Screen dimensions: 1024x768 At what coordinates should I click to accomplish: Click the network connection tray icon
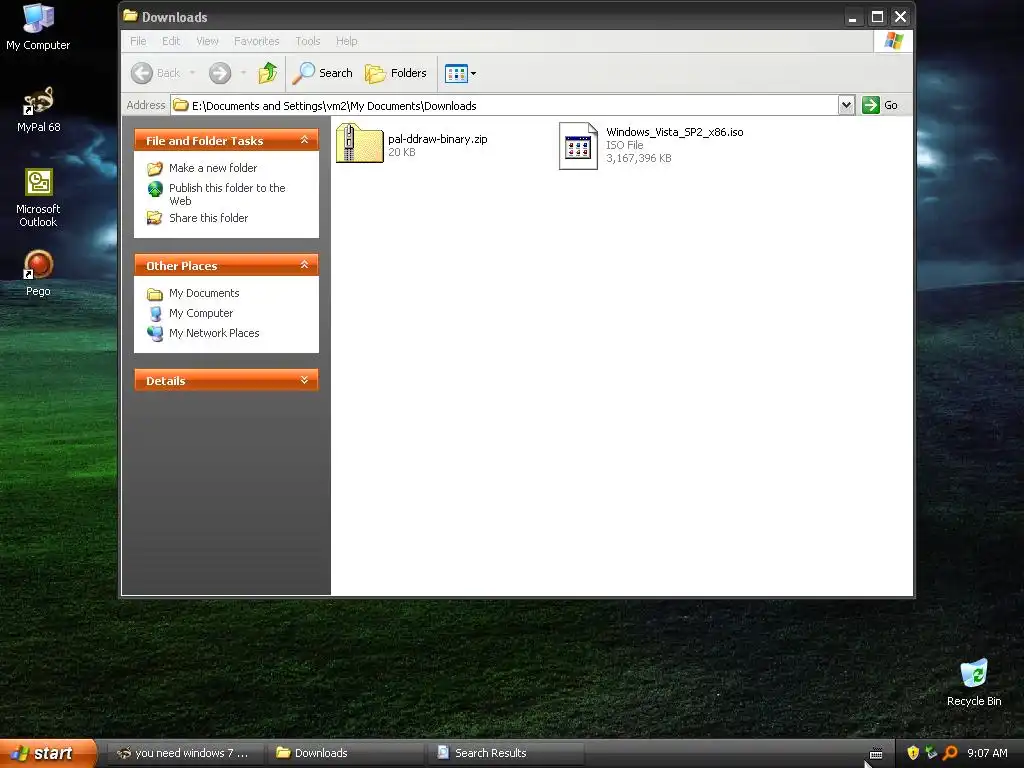(931, 753)
